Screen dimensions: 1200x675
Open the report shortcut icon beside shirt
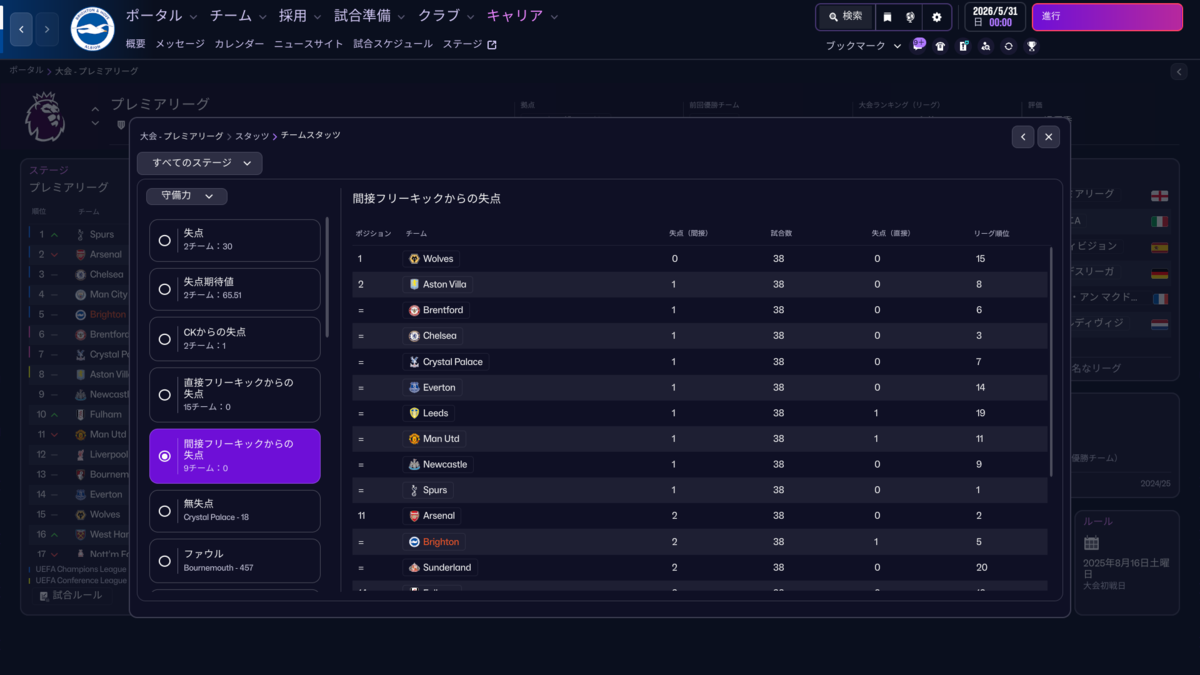[x=963, y=46]
